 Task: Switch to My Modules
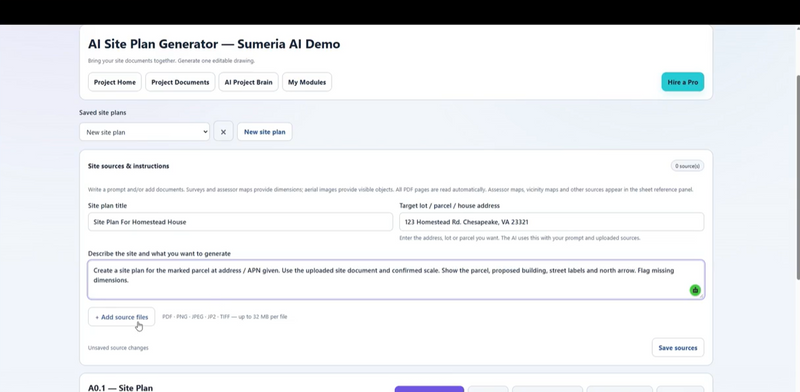(x=307, y=82)
